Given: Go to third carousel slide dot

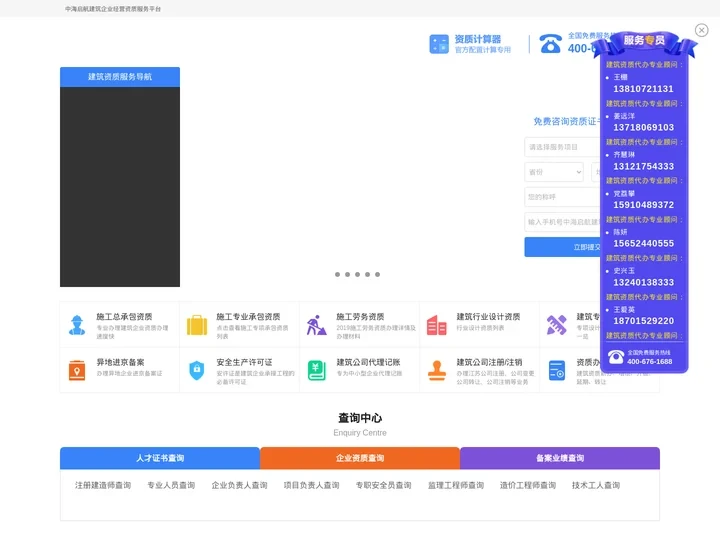Looking at the screenshot, I should click(x=357, y=275).
